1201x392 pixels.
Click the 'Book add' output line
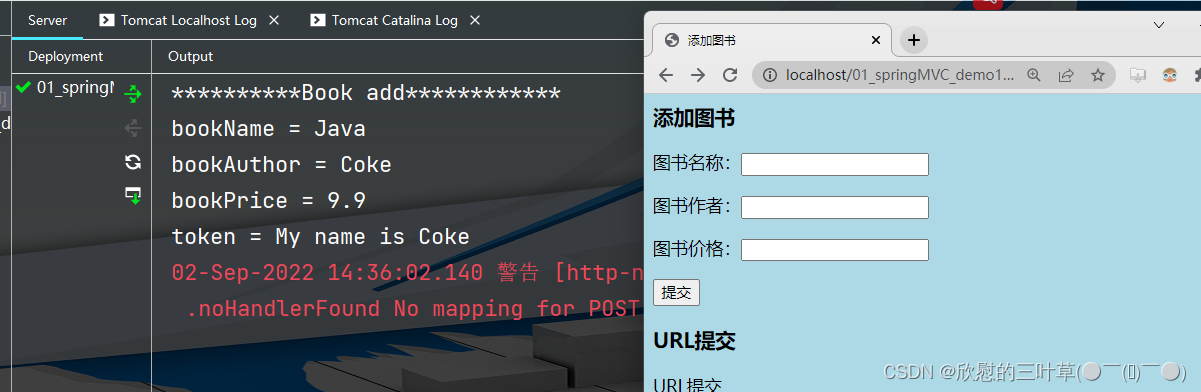[x=366, y=94]
